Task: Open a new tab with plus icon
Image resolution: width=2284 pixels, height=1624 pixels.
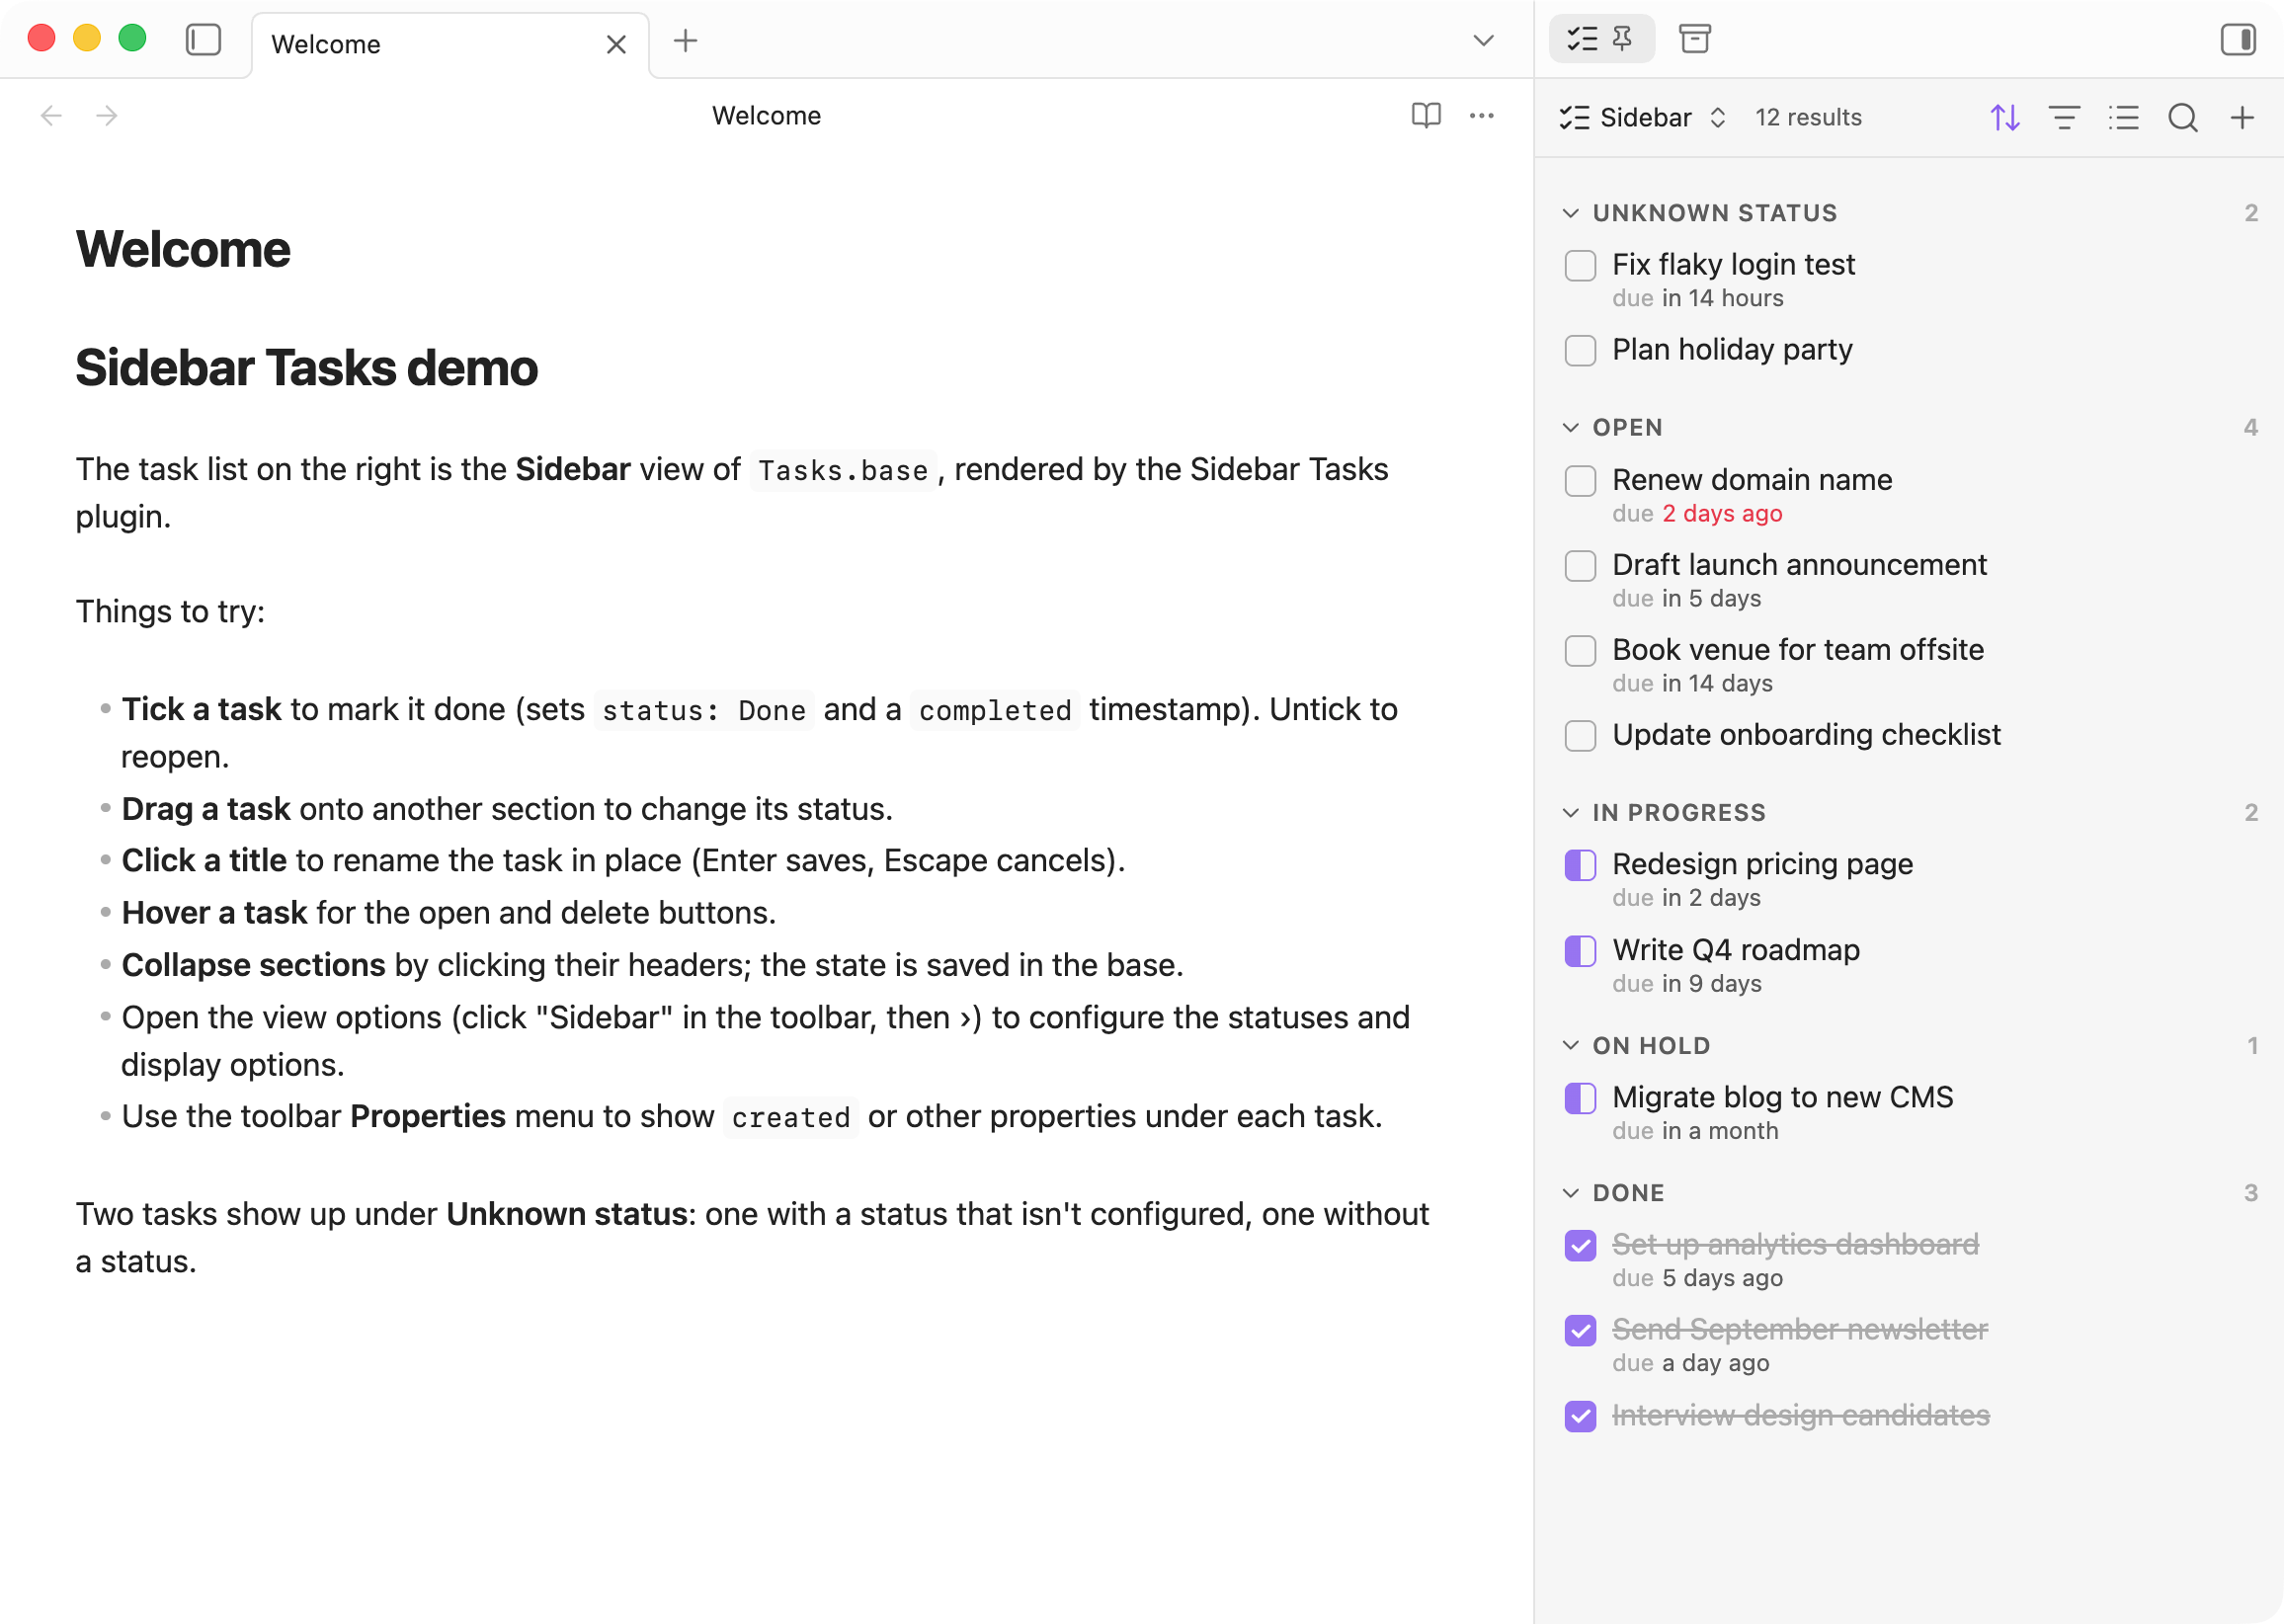Action: pos(685,41)
